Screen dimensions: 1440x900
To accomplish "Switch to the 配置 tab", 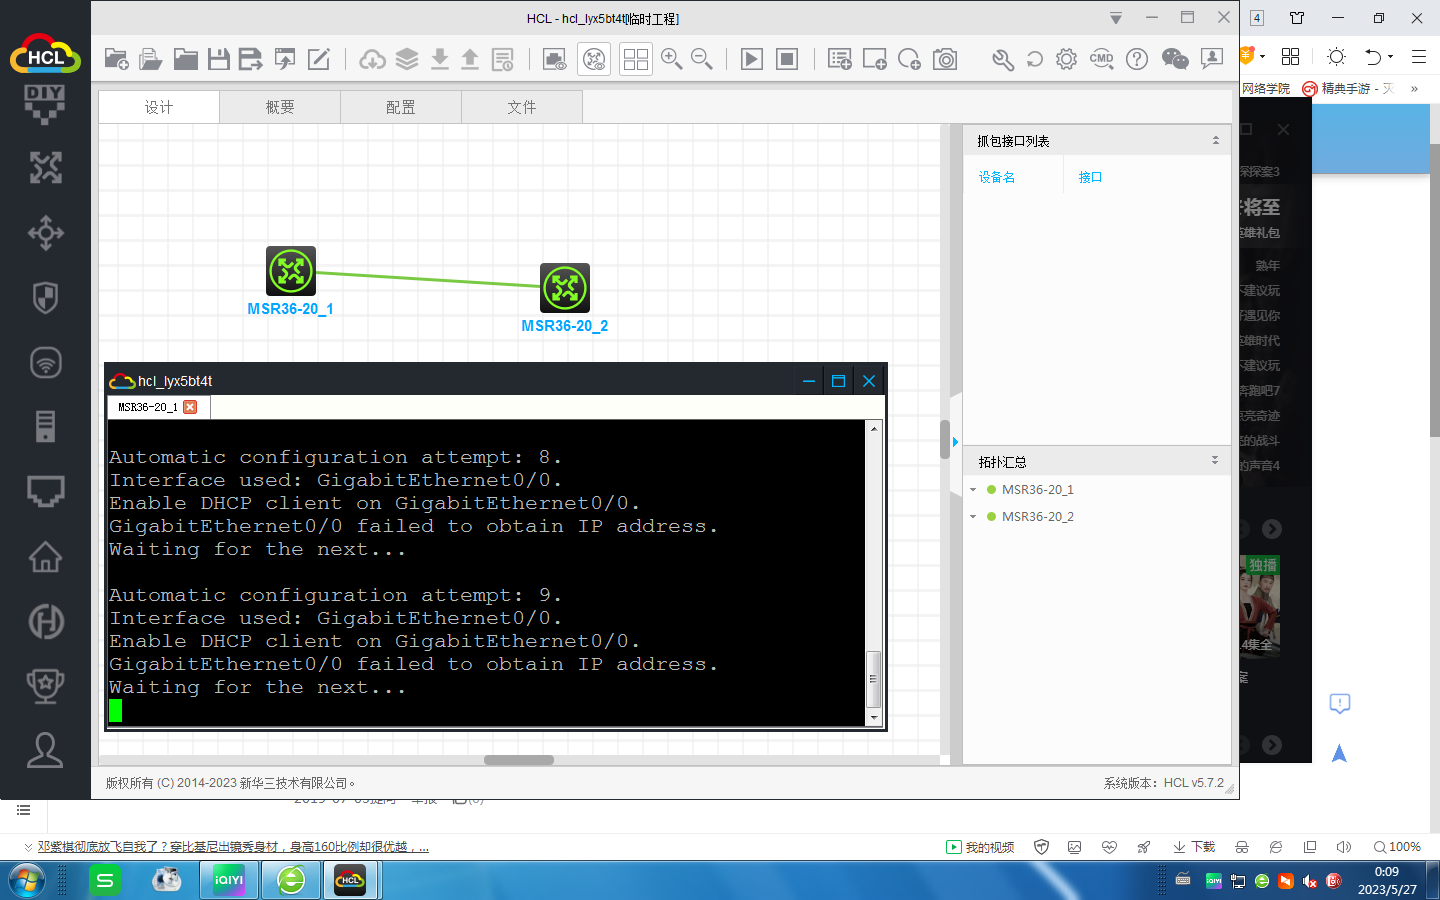I will pos(401,107).
